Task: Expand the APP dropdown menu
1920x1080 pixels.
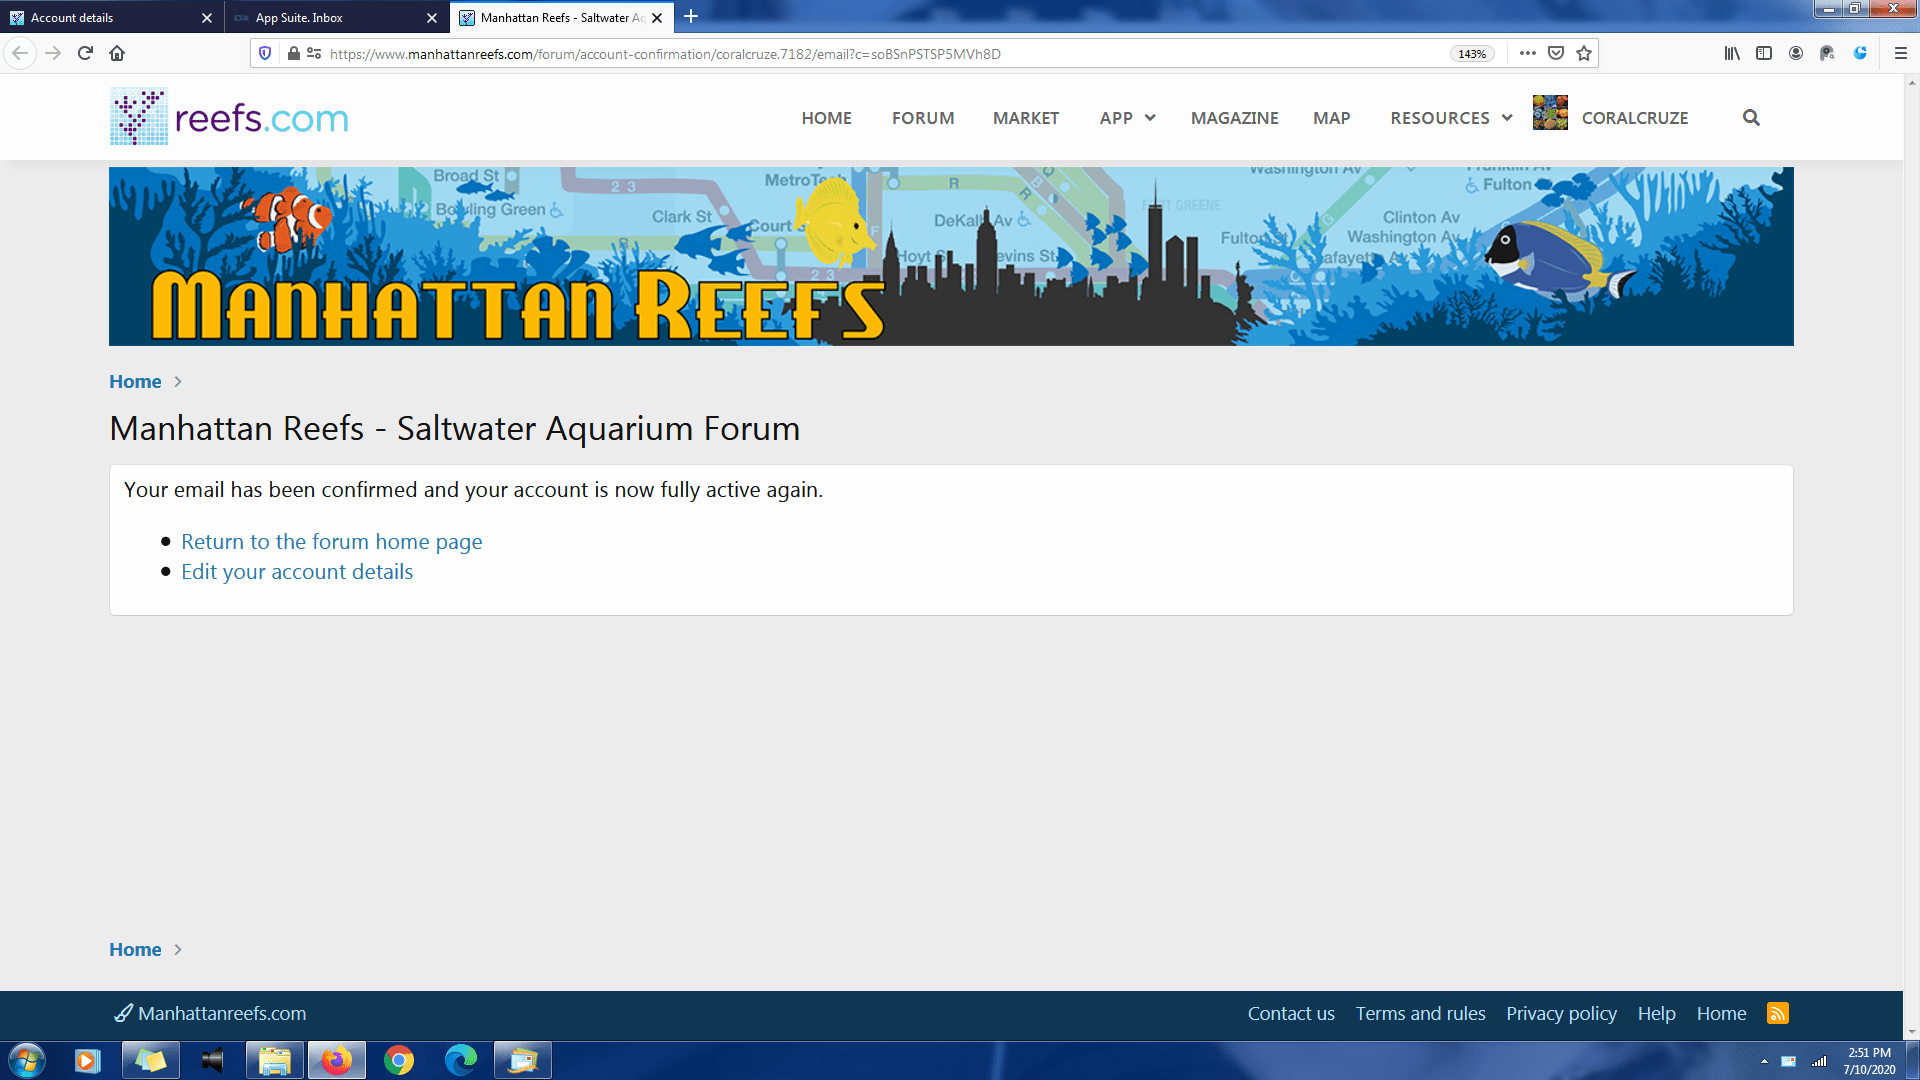Action: pyautogui.click(x=1127, y=118)
